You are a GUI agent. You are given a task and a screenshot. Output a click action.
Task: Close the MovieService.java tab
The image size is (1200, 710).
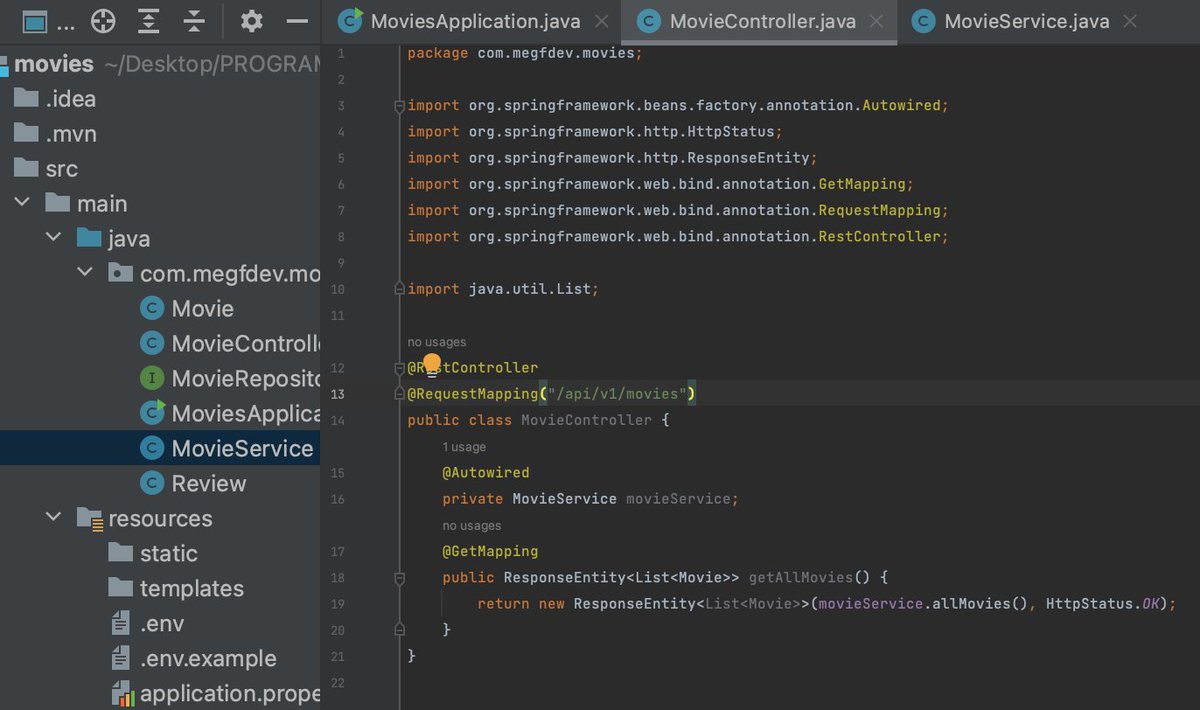1129,21
